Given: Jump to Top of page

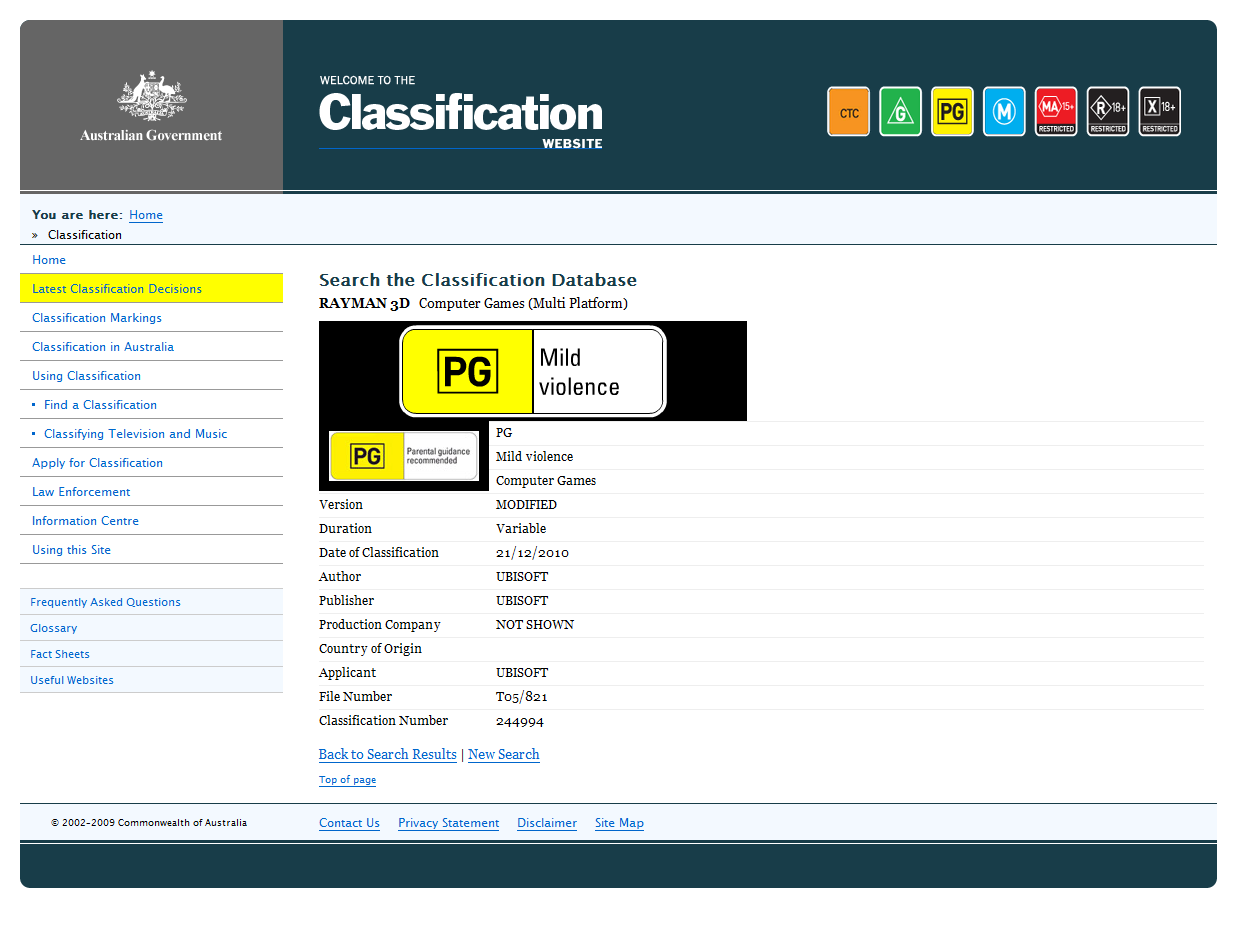Looking at the screenshot, I should click(x=347, y=780).
